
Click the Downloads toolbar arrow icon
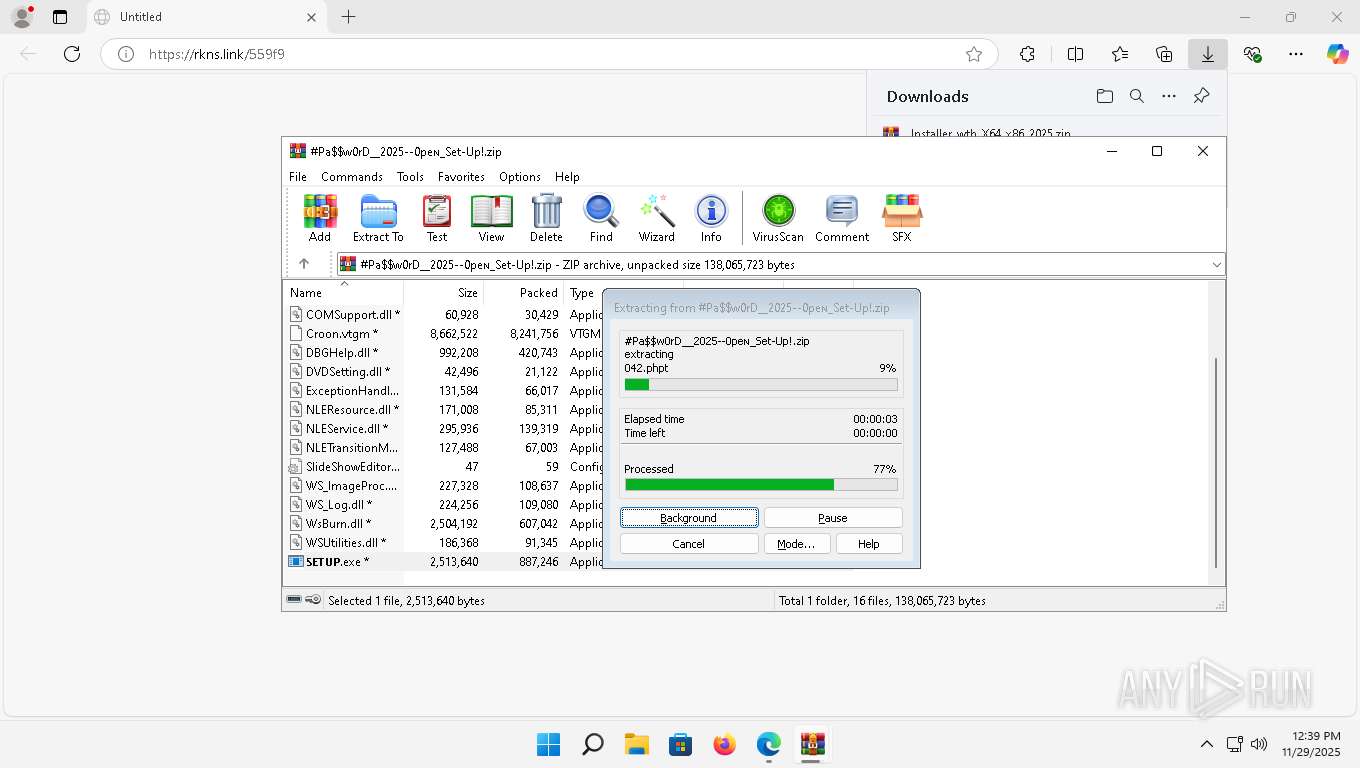(x=1208, y=54)
